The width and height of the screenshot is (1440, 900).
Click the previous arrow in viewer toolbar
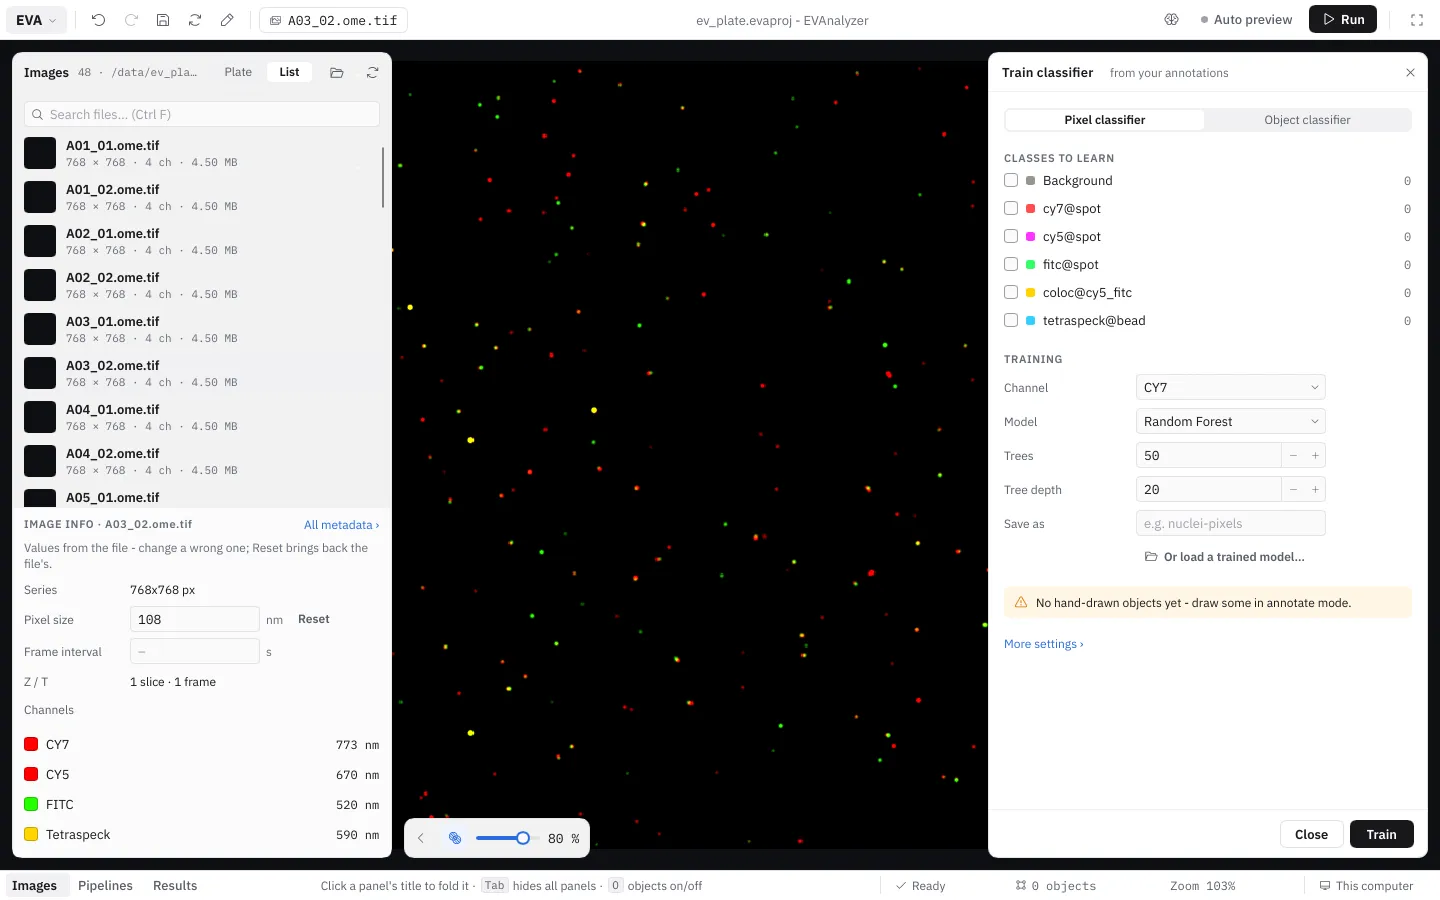[x=421, y=839]
